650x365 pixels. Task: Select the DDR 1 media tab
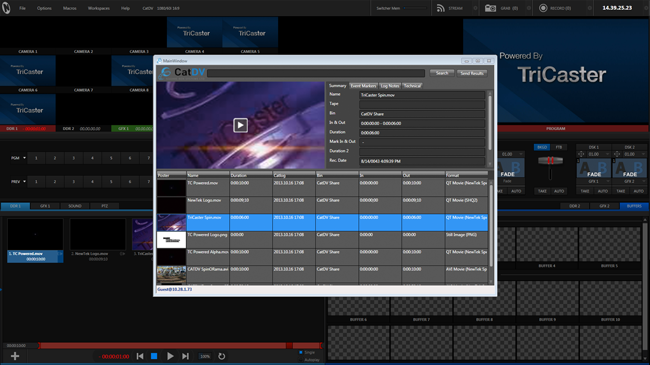(15, 206)
